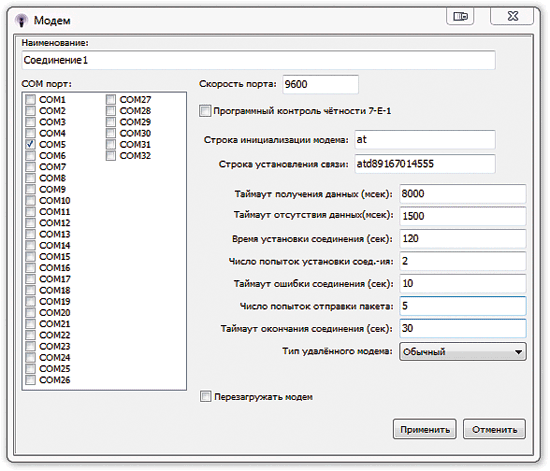550x471 pixels.
Task: Open the Тип удалённого модема dropdown
Action: click(463, 351)
